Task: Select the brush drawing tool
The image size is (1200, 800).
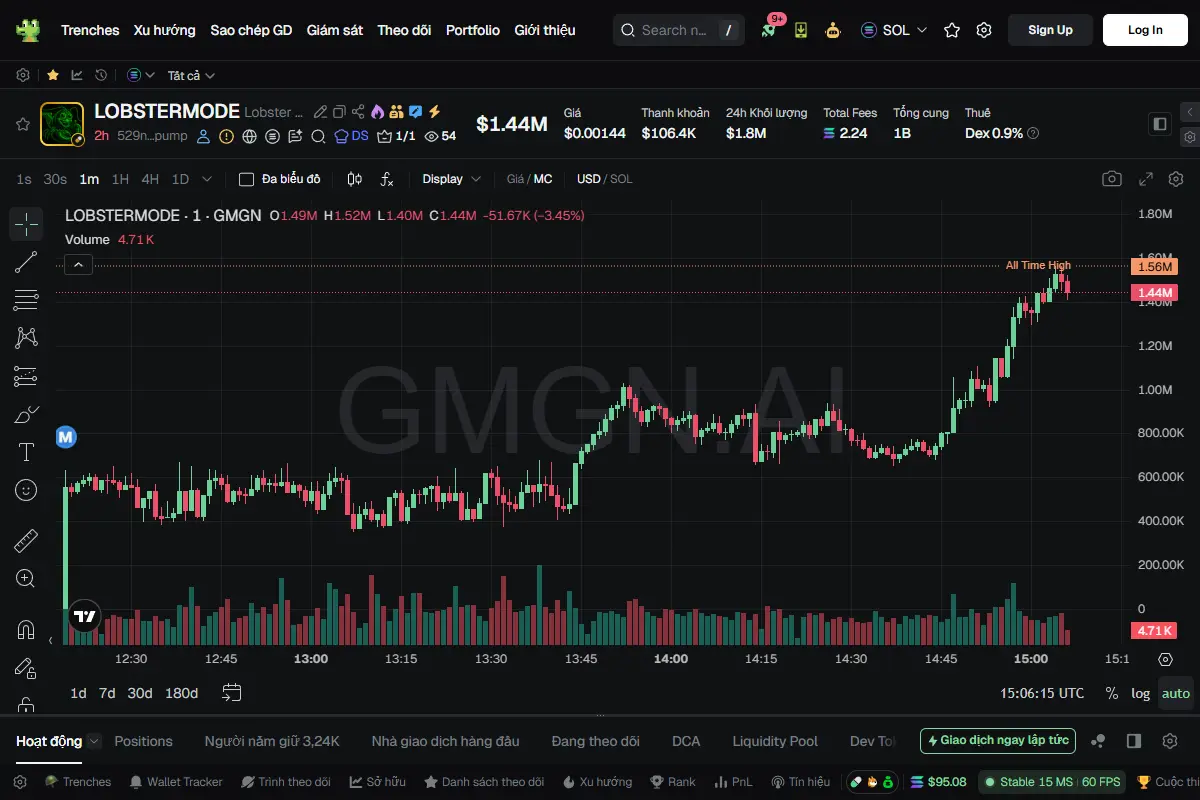Action: 26,414
